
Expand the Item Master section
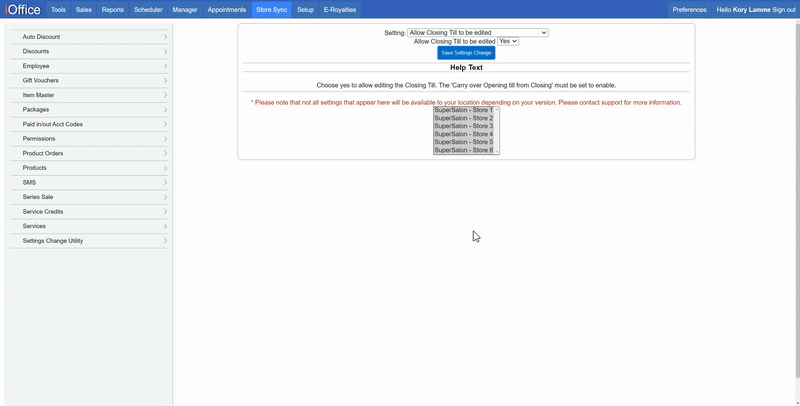tap(89, 95)
